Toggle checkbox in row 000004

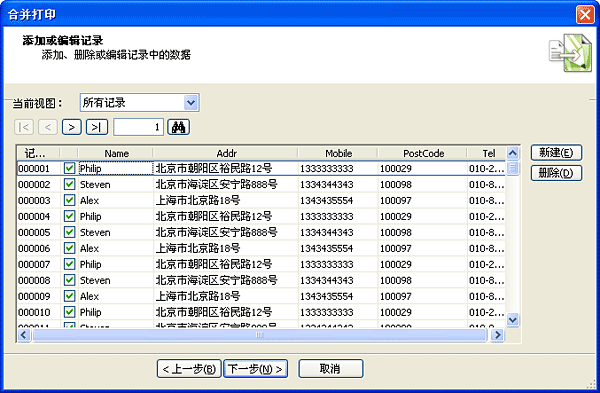click(x=69, y=216)
